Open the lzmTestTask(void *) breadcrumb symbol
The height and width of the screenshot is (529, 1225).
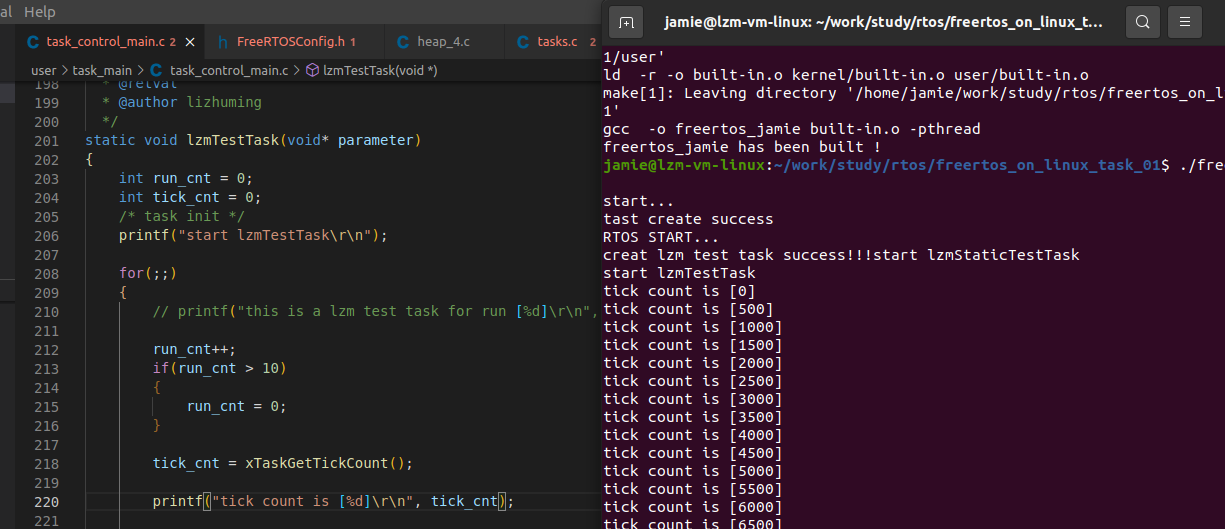pyautogui.click(x=381, y=70)
